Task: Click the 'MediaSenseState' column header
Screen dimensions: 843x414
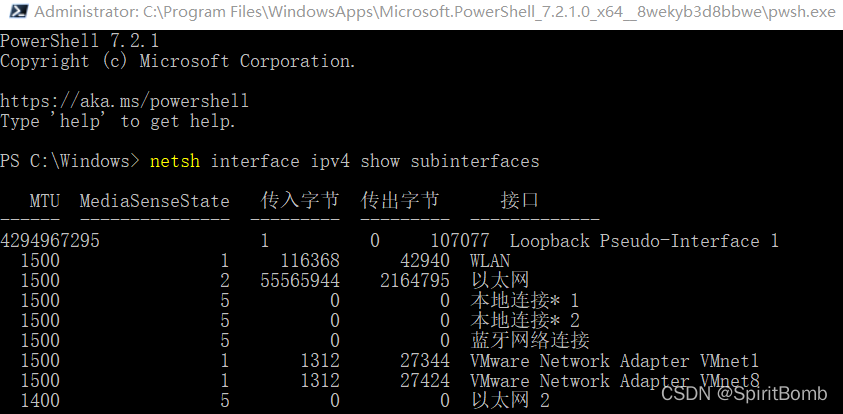Action: click(154, 201)
